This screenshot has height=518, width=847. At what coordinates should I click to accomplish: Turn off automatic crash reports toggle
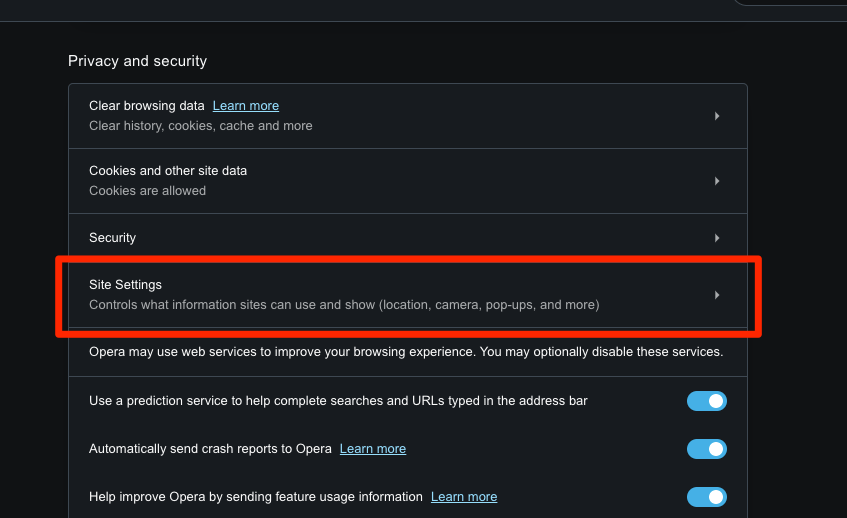pos(706,449)
